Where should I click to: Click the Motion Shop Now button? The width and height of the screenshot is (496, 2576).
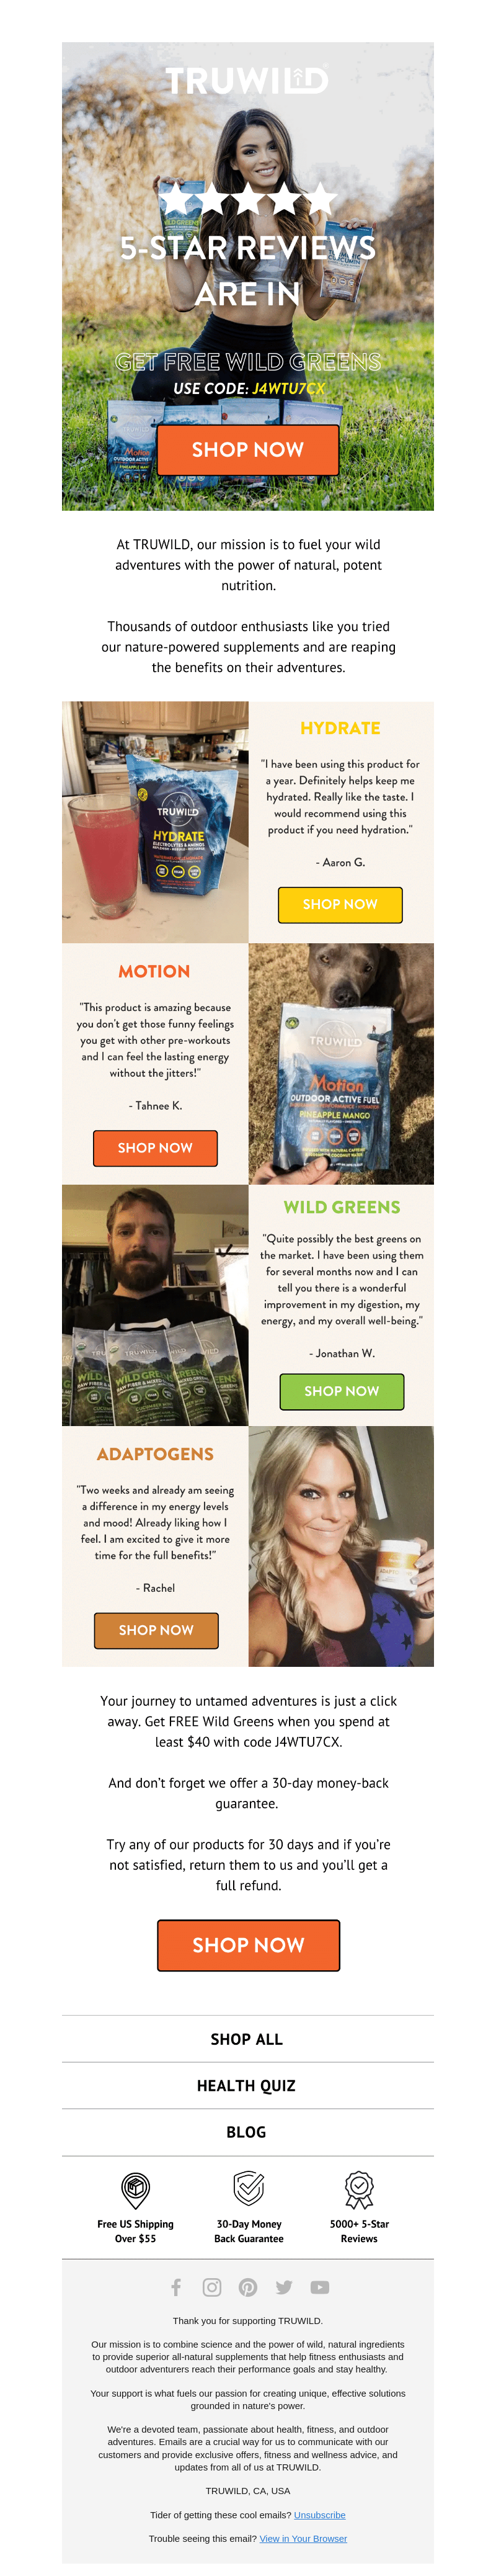[155, 1147]
